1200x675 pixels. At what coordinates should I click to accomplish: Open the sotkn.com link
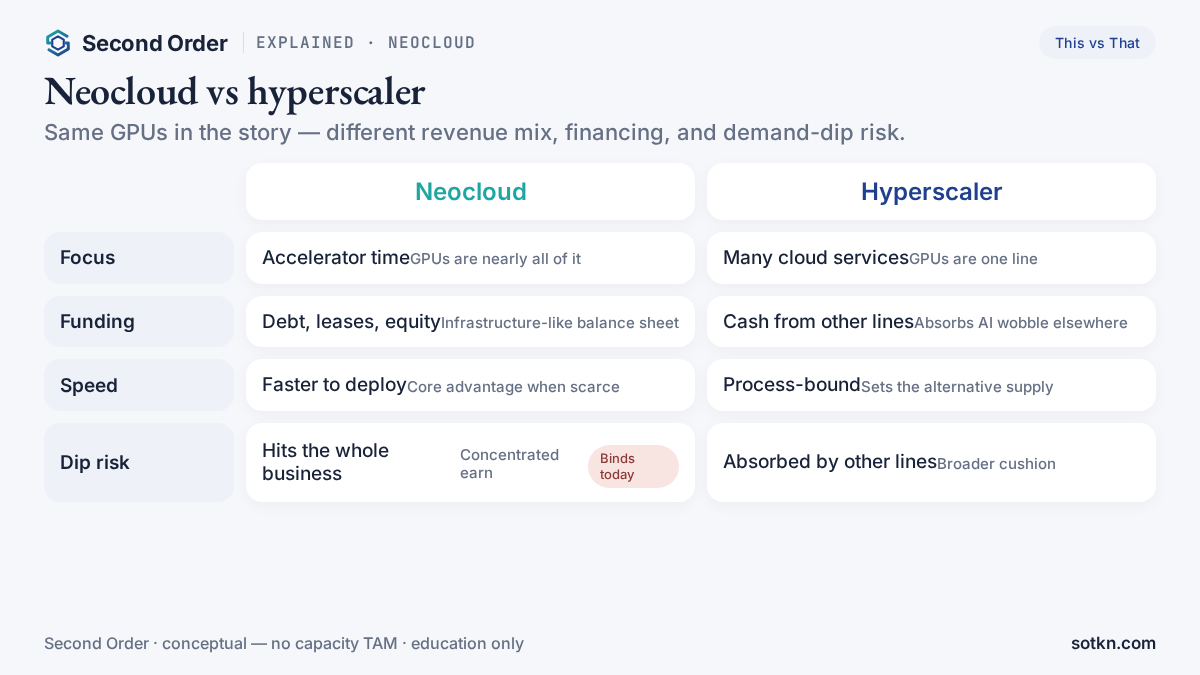pos(1113,644)
